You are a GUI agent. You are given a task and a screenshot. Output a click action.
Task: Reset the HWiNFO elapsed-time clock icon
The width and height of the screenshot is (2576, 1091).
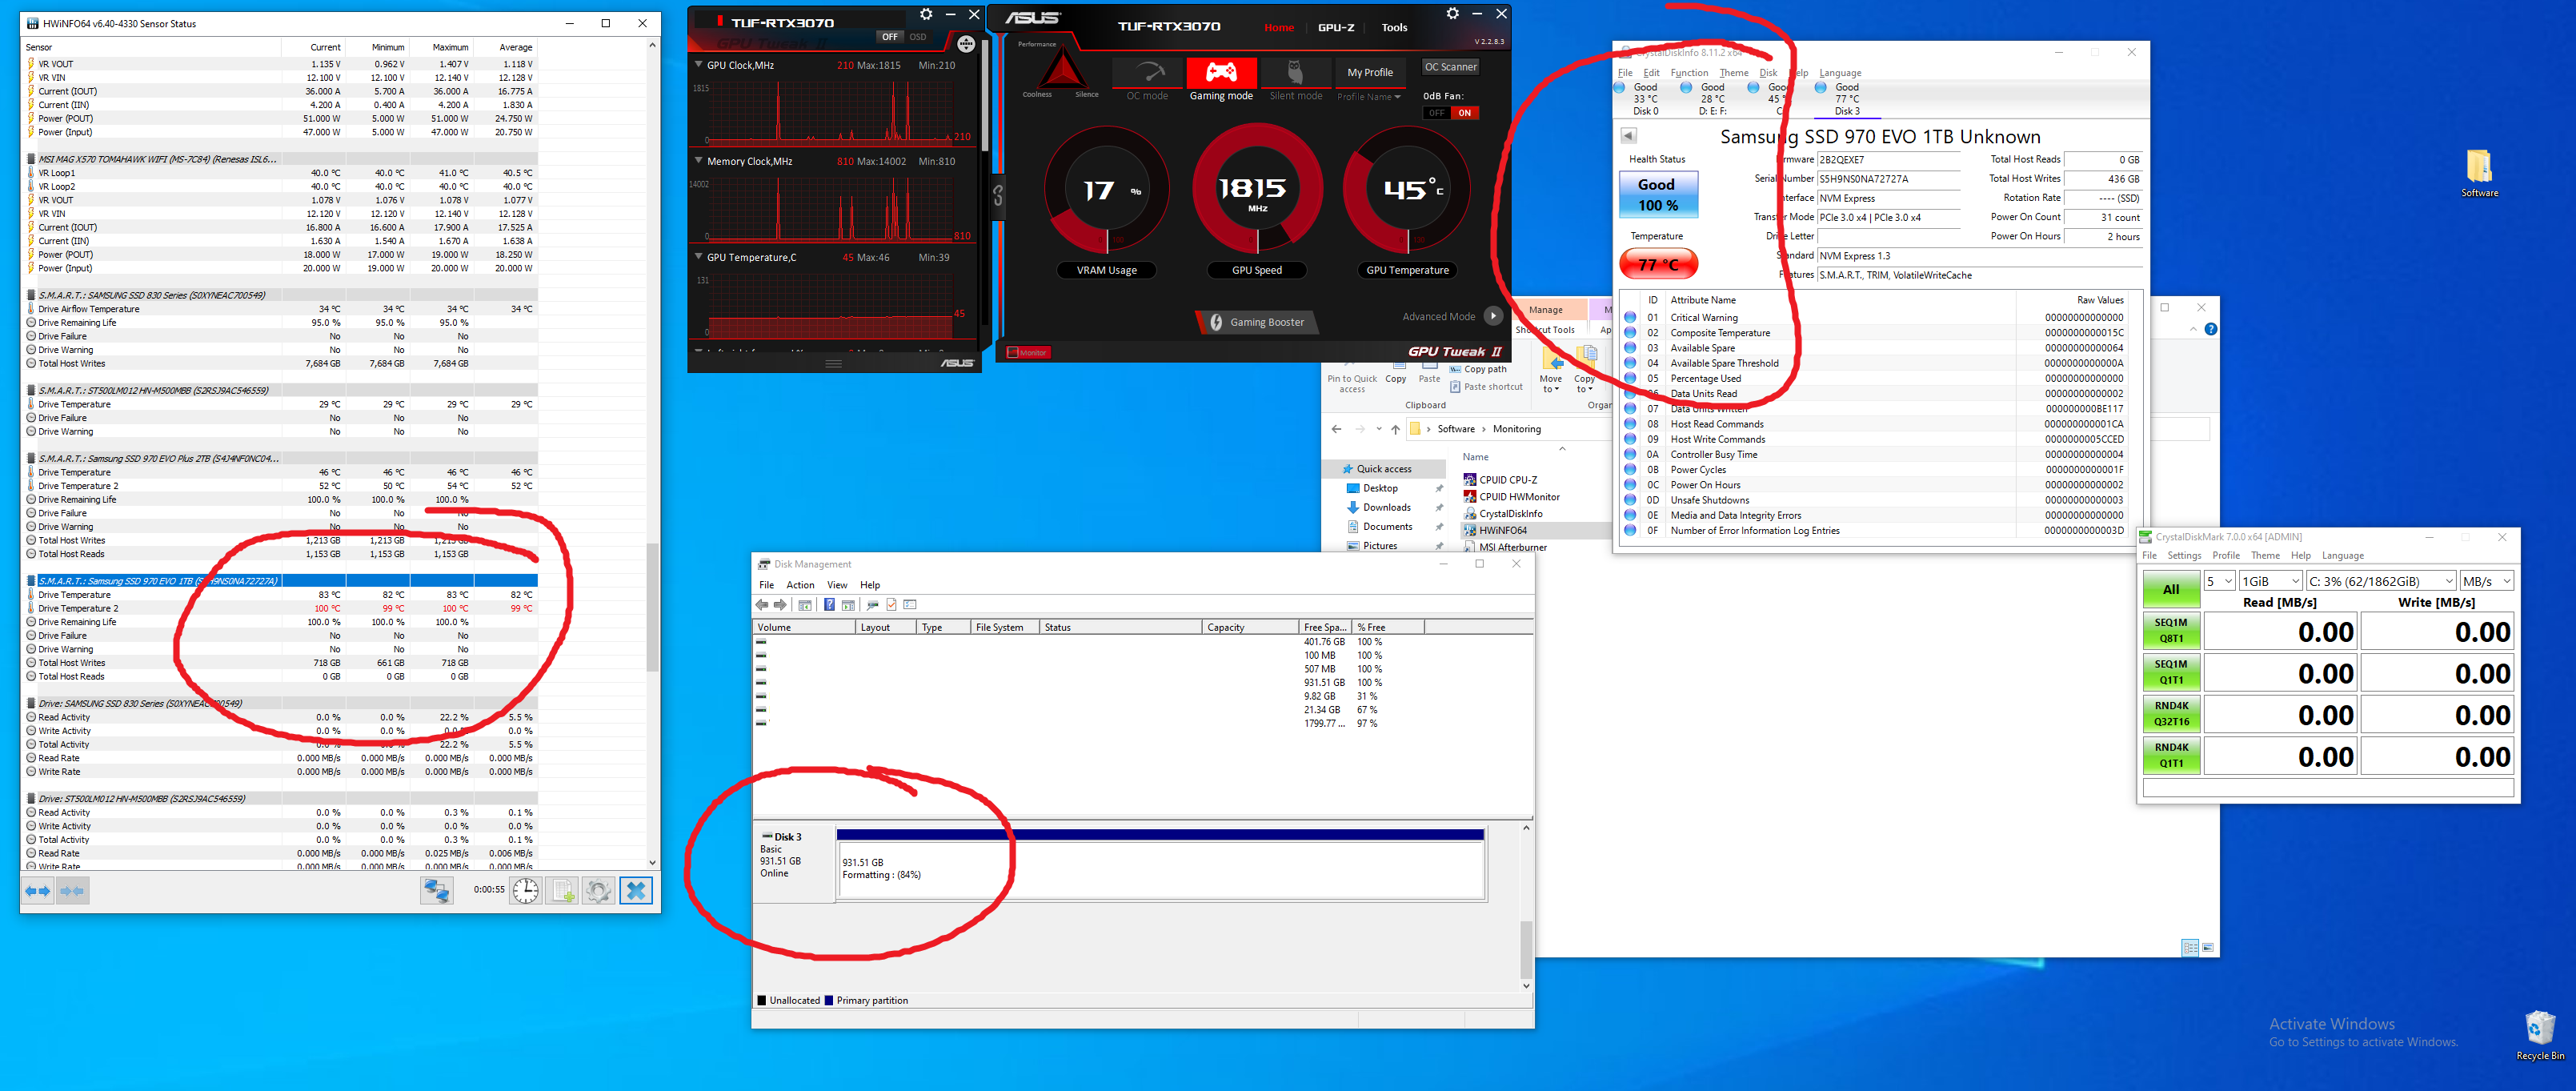526,890
